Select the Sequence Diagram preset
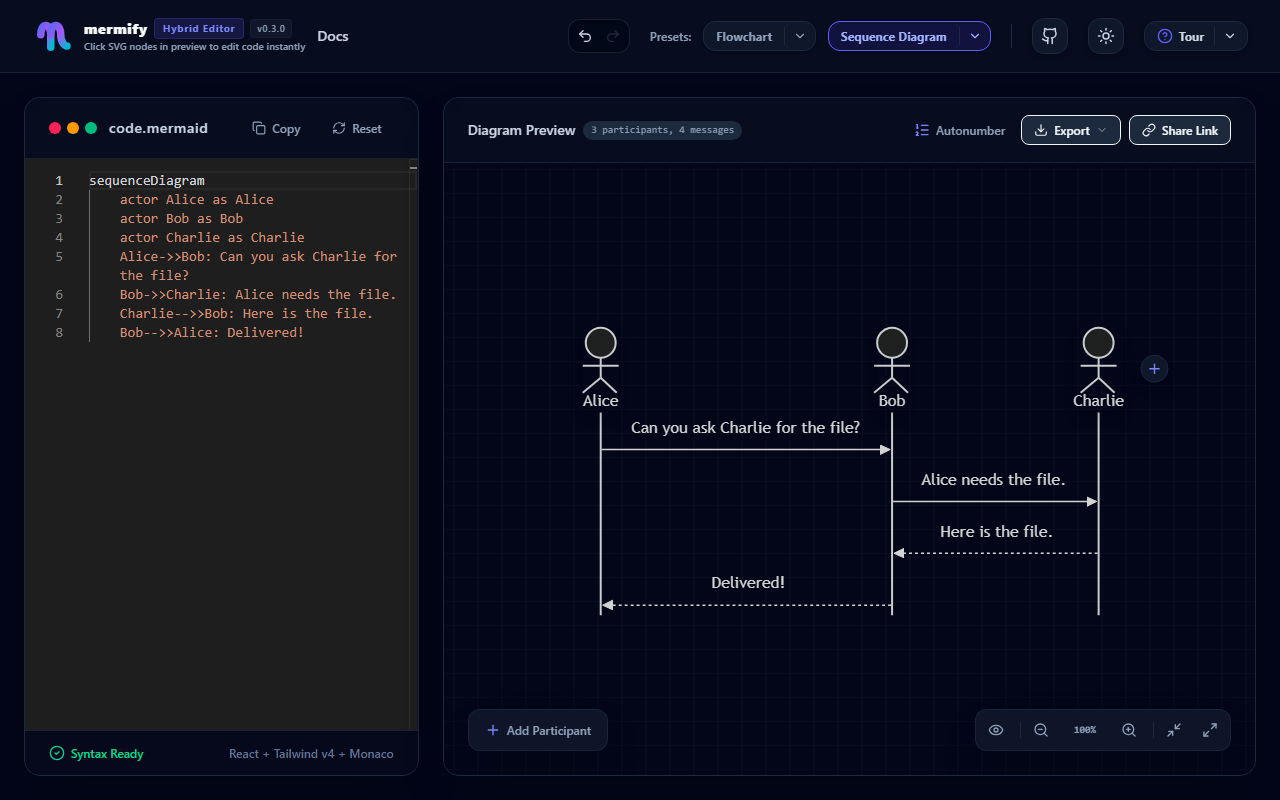1280x800 pixels. [x=893, y=36]
